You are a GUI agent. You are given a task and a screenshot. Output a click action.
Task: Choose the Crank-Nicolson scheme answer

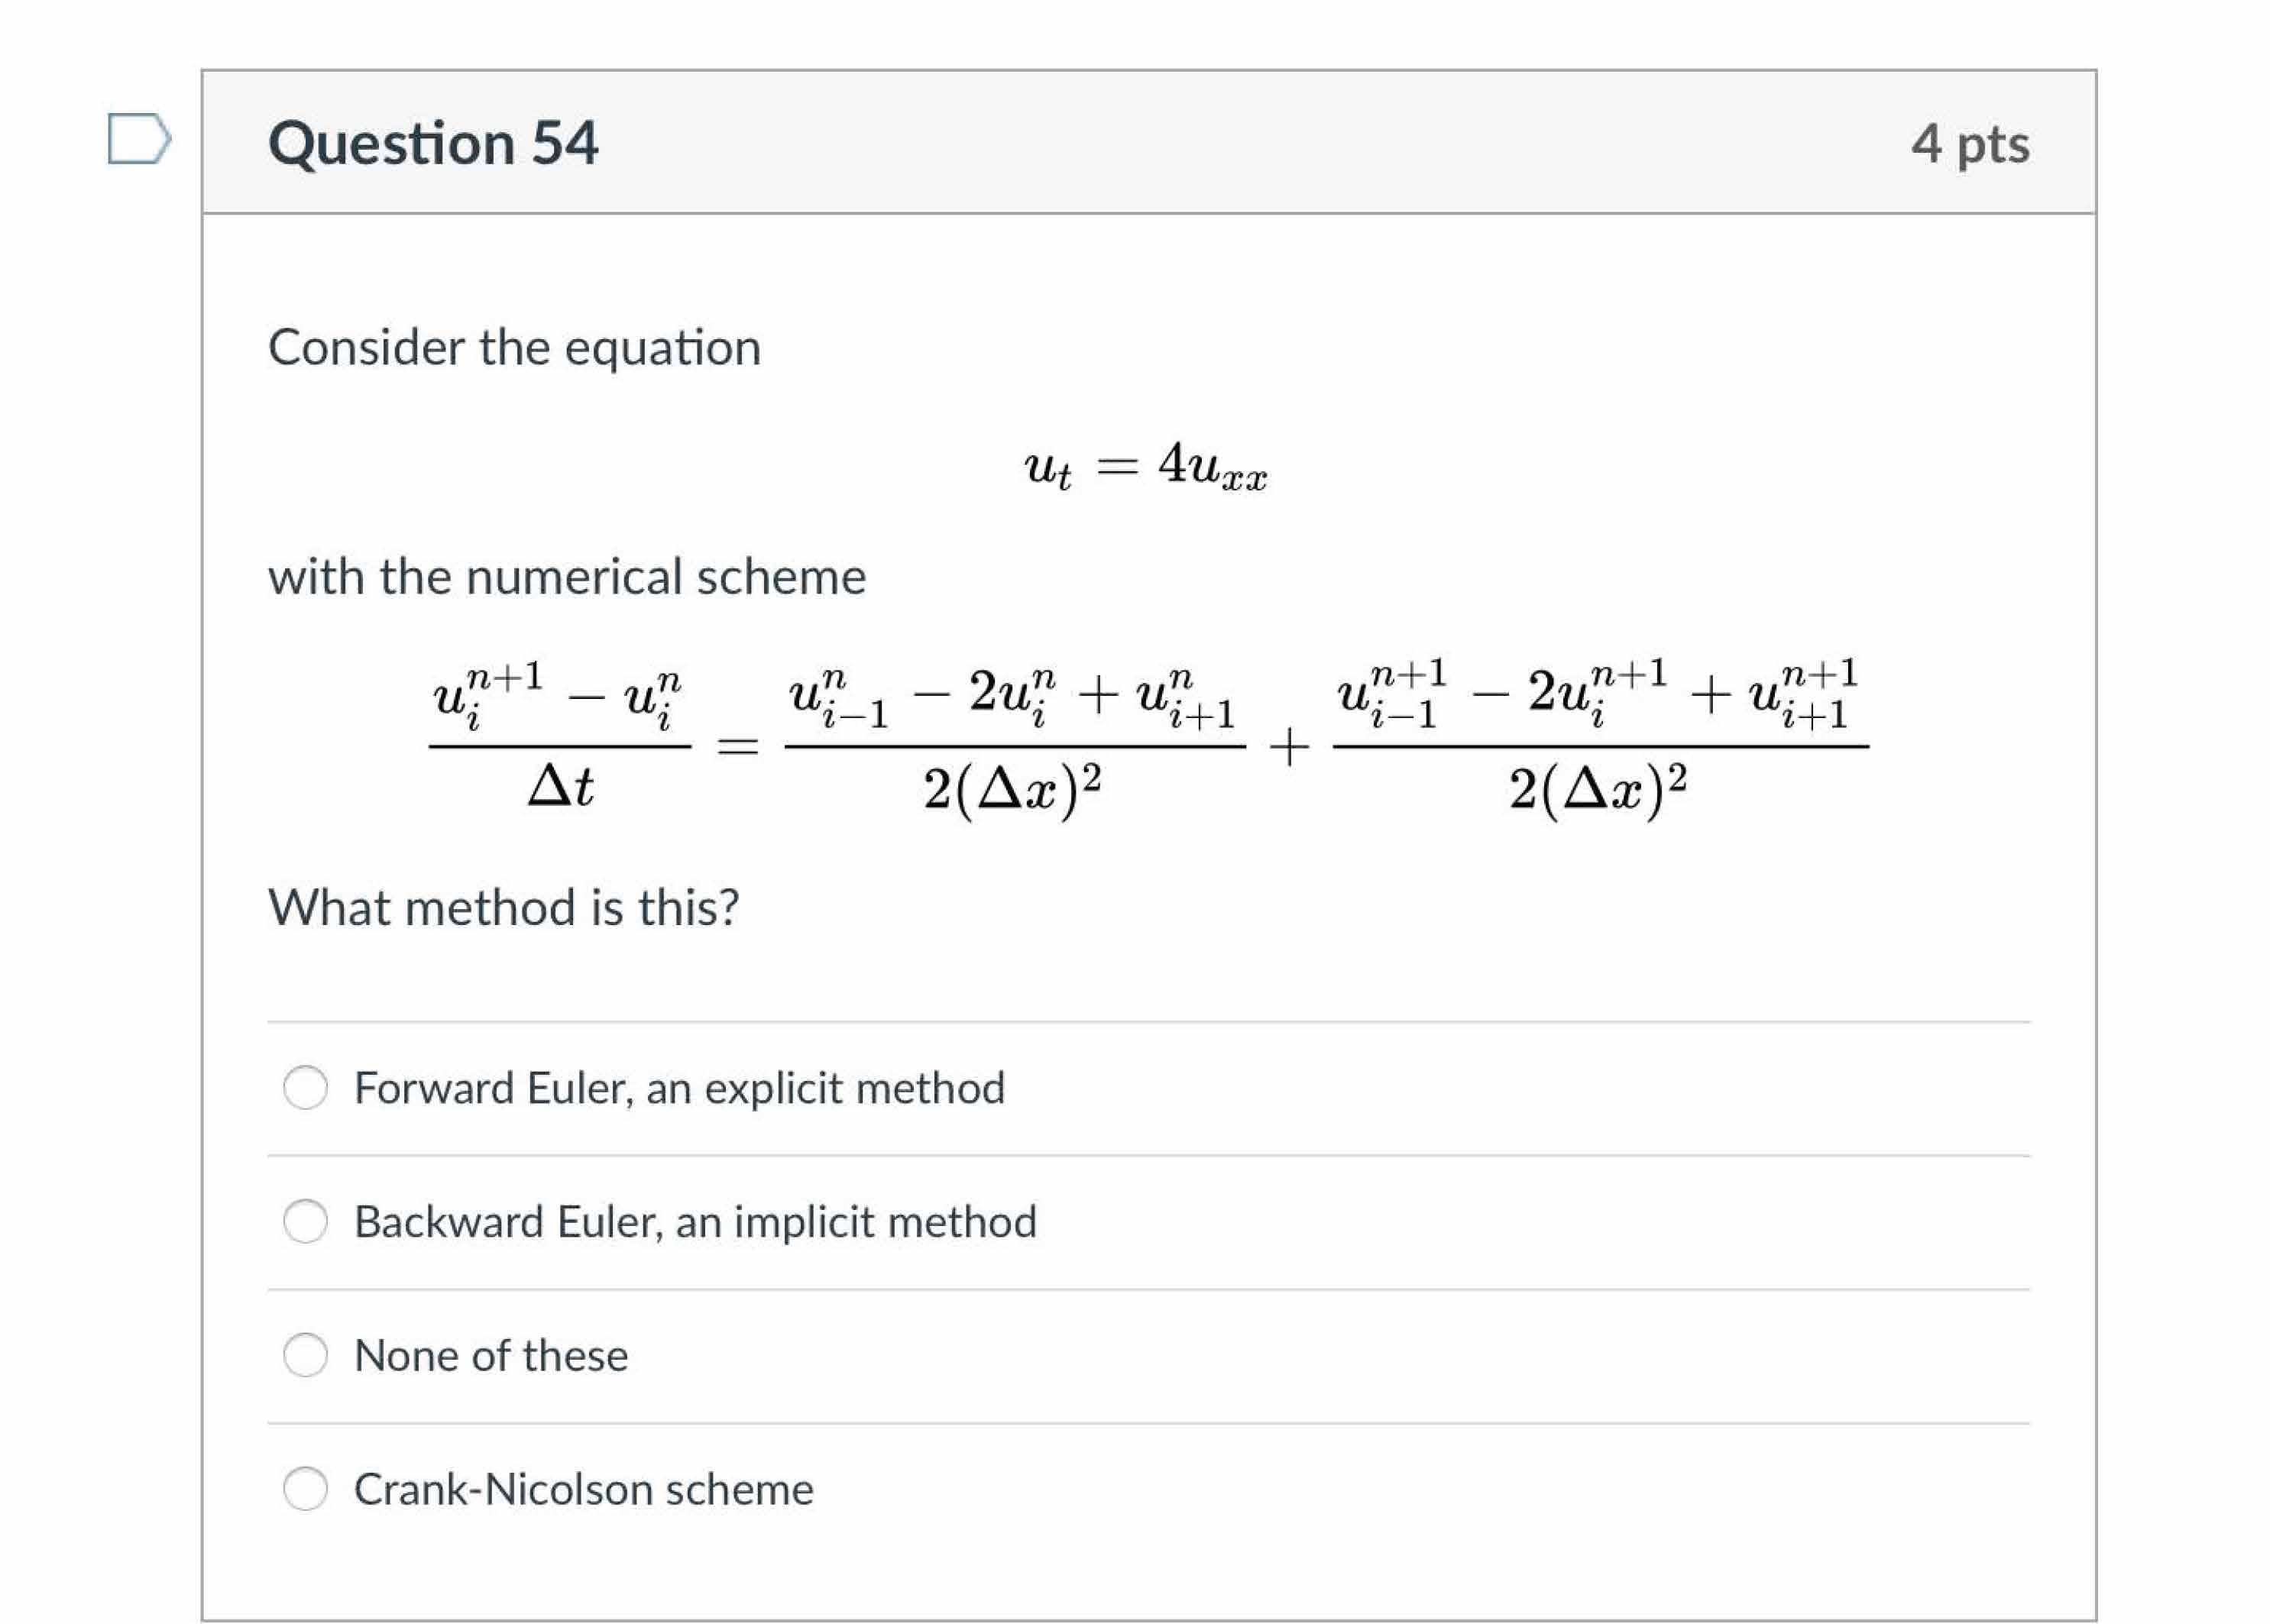point(305,1489)
